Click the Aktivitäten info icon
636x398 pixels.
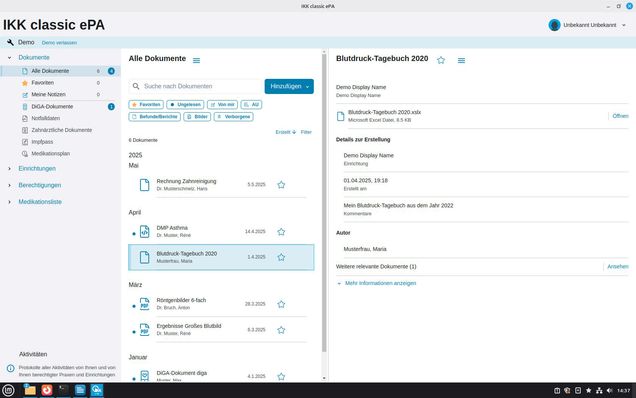pyautogui.click(x=11, y=368)
